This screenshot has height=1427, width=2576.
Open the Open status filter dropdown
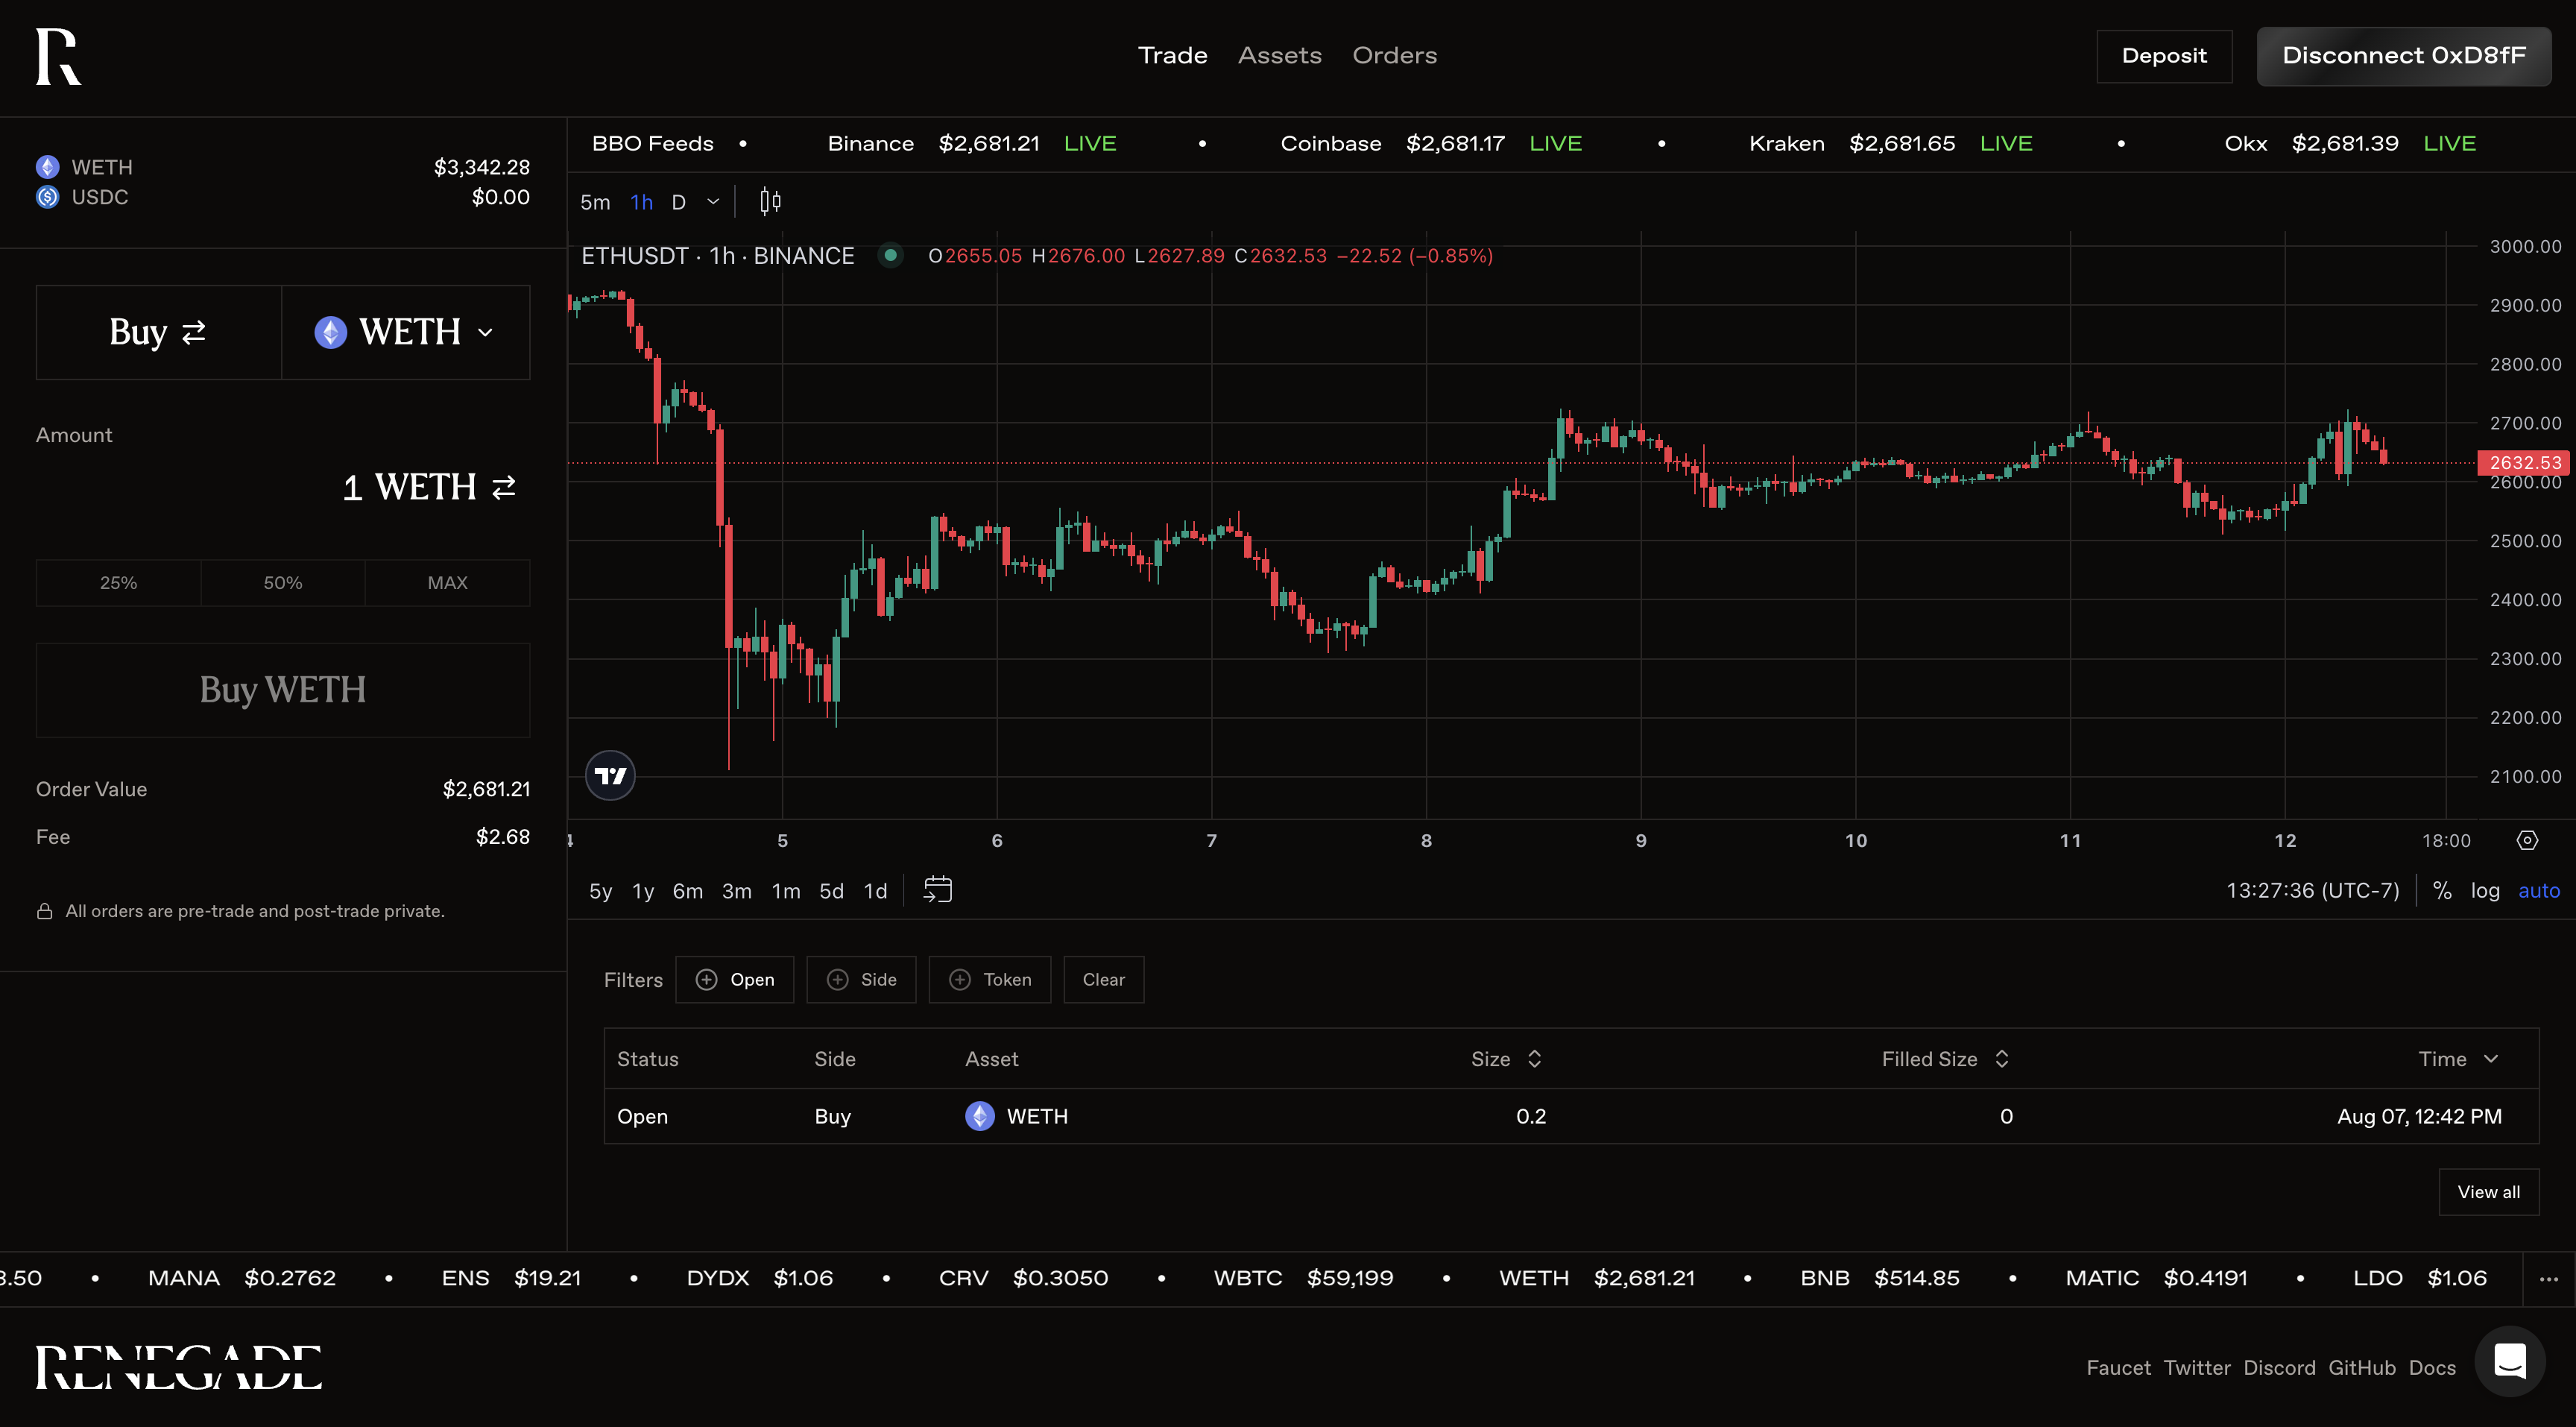tap(735, 980)
